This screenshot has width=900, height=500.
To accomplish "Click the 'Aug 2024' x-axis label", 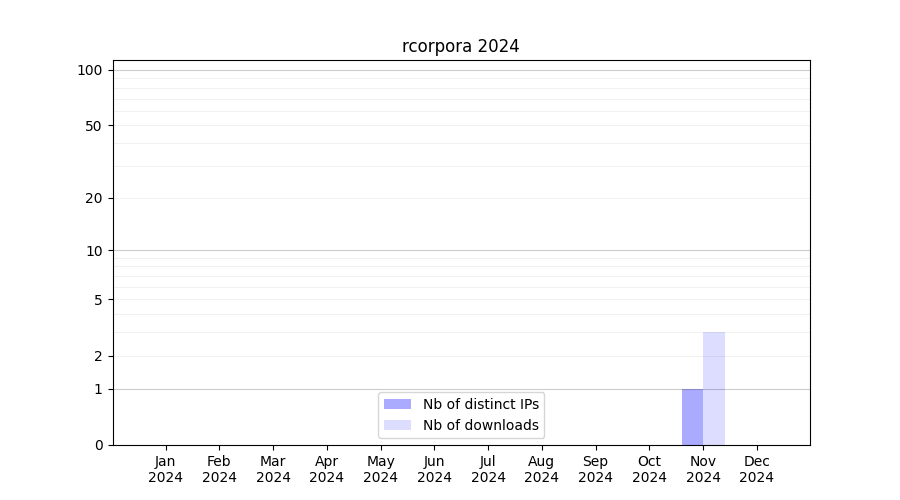I will click(x=542, y=469).
